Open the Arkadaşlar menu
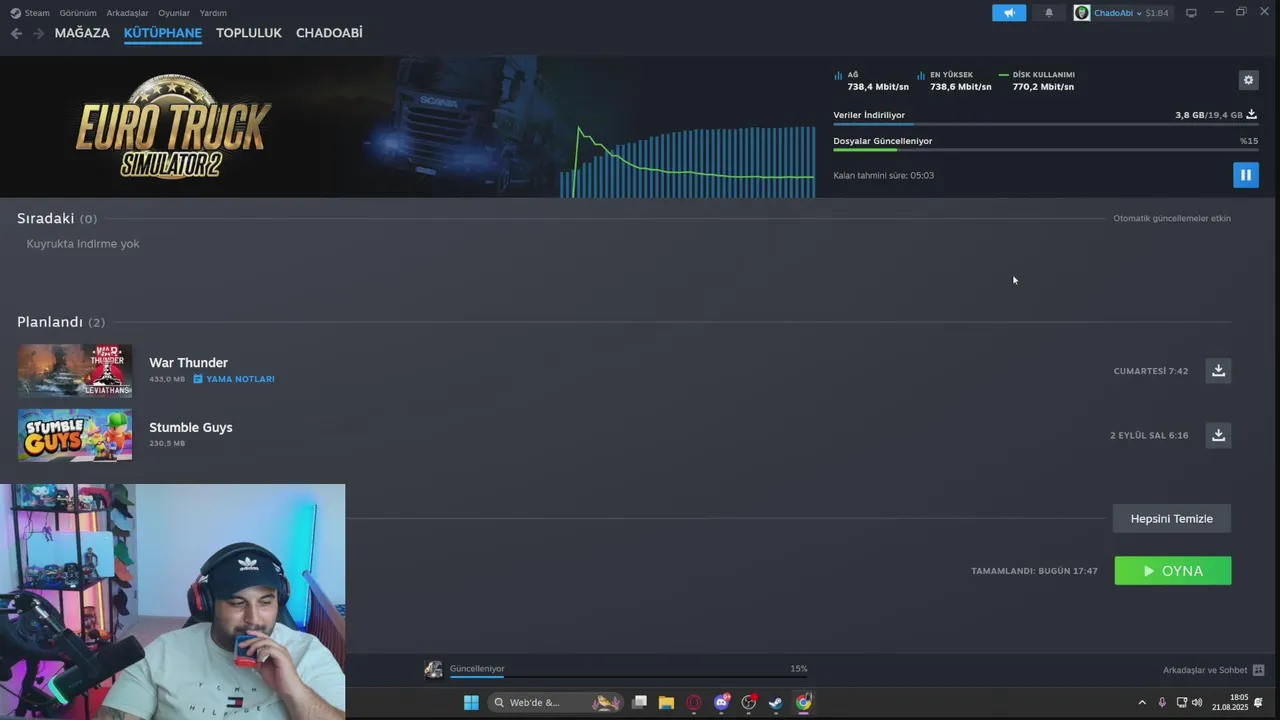This screenshot has width=1280, height=720. pyautogui.click(x=127, y=13)
